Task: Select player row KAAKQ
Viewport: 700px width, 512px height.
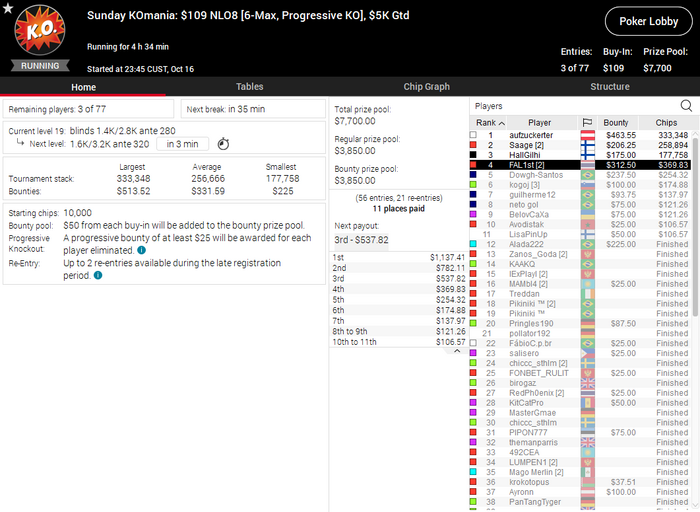Action: click(x=580, y=264)
